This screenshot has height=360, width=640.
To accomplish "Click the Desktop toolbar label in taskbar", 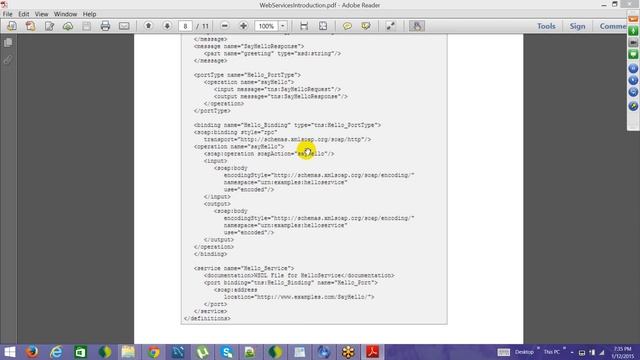I will pos(524,352).
